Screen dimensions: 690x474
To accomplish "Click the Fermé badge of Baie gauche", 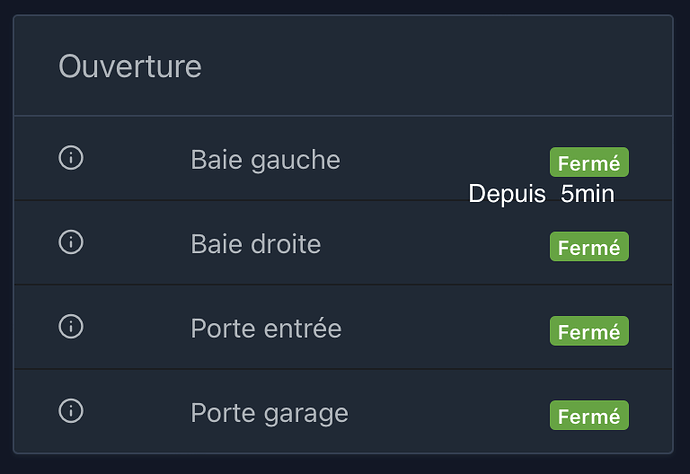I will 589,162.
